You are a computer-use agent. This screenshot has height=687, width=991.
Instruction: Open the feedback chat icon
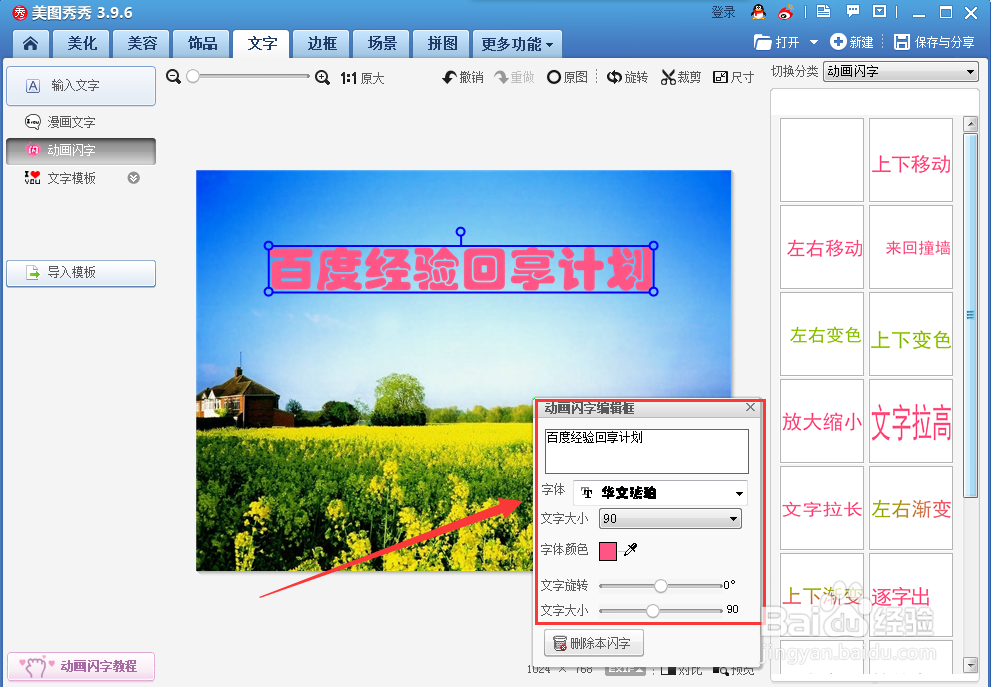click(x=853, y=11)
